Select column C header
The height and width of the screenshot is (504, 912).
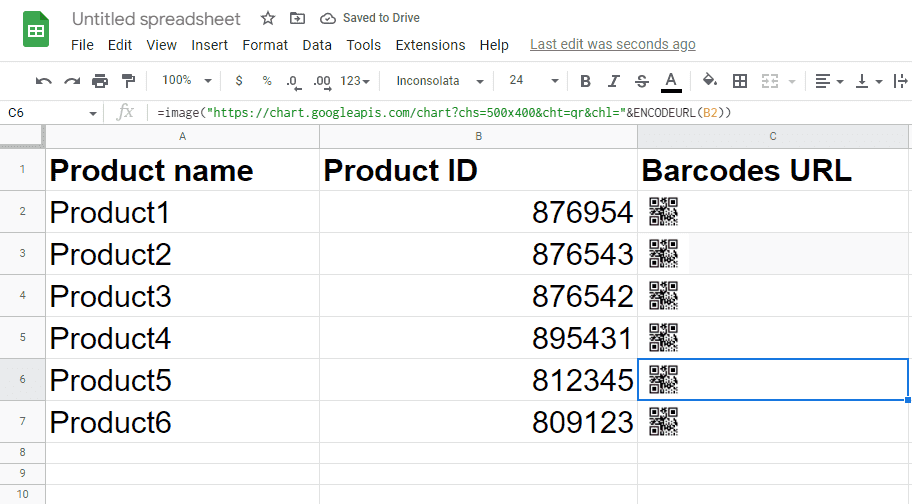[x=772, y=136]
